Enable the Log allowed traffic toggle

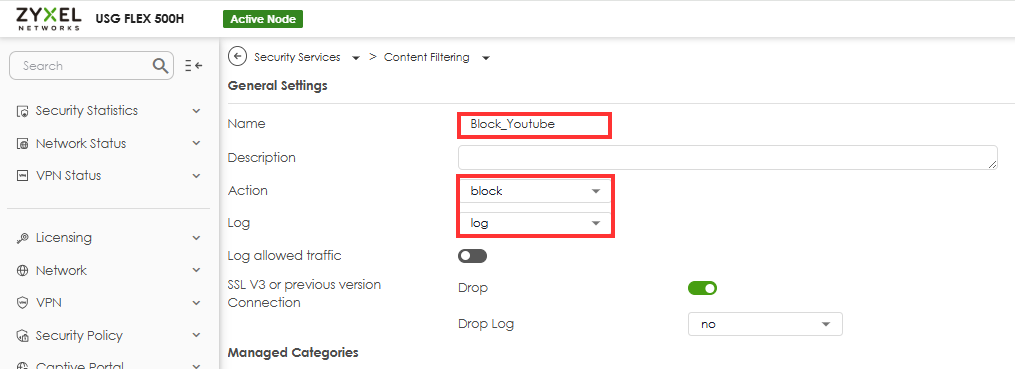tap(472, 256)
